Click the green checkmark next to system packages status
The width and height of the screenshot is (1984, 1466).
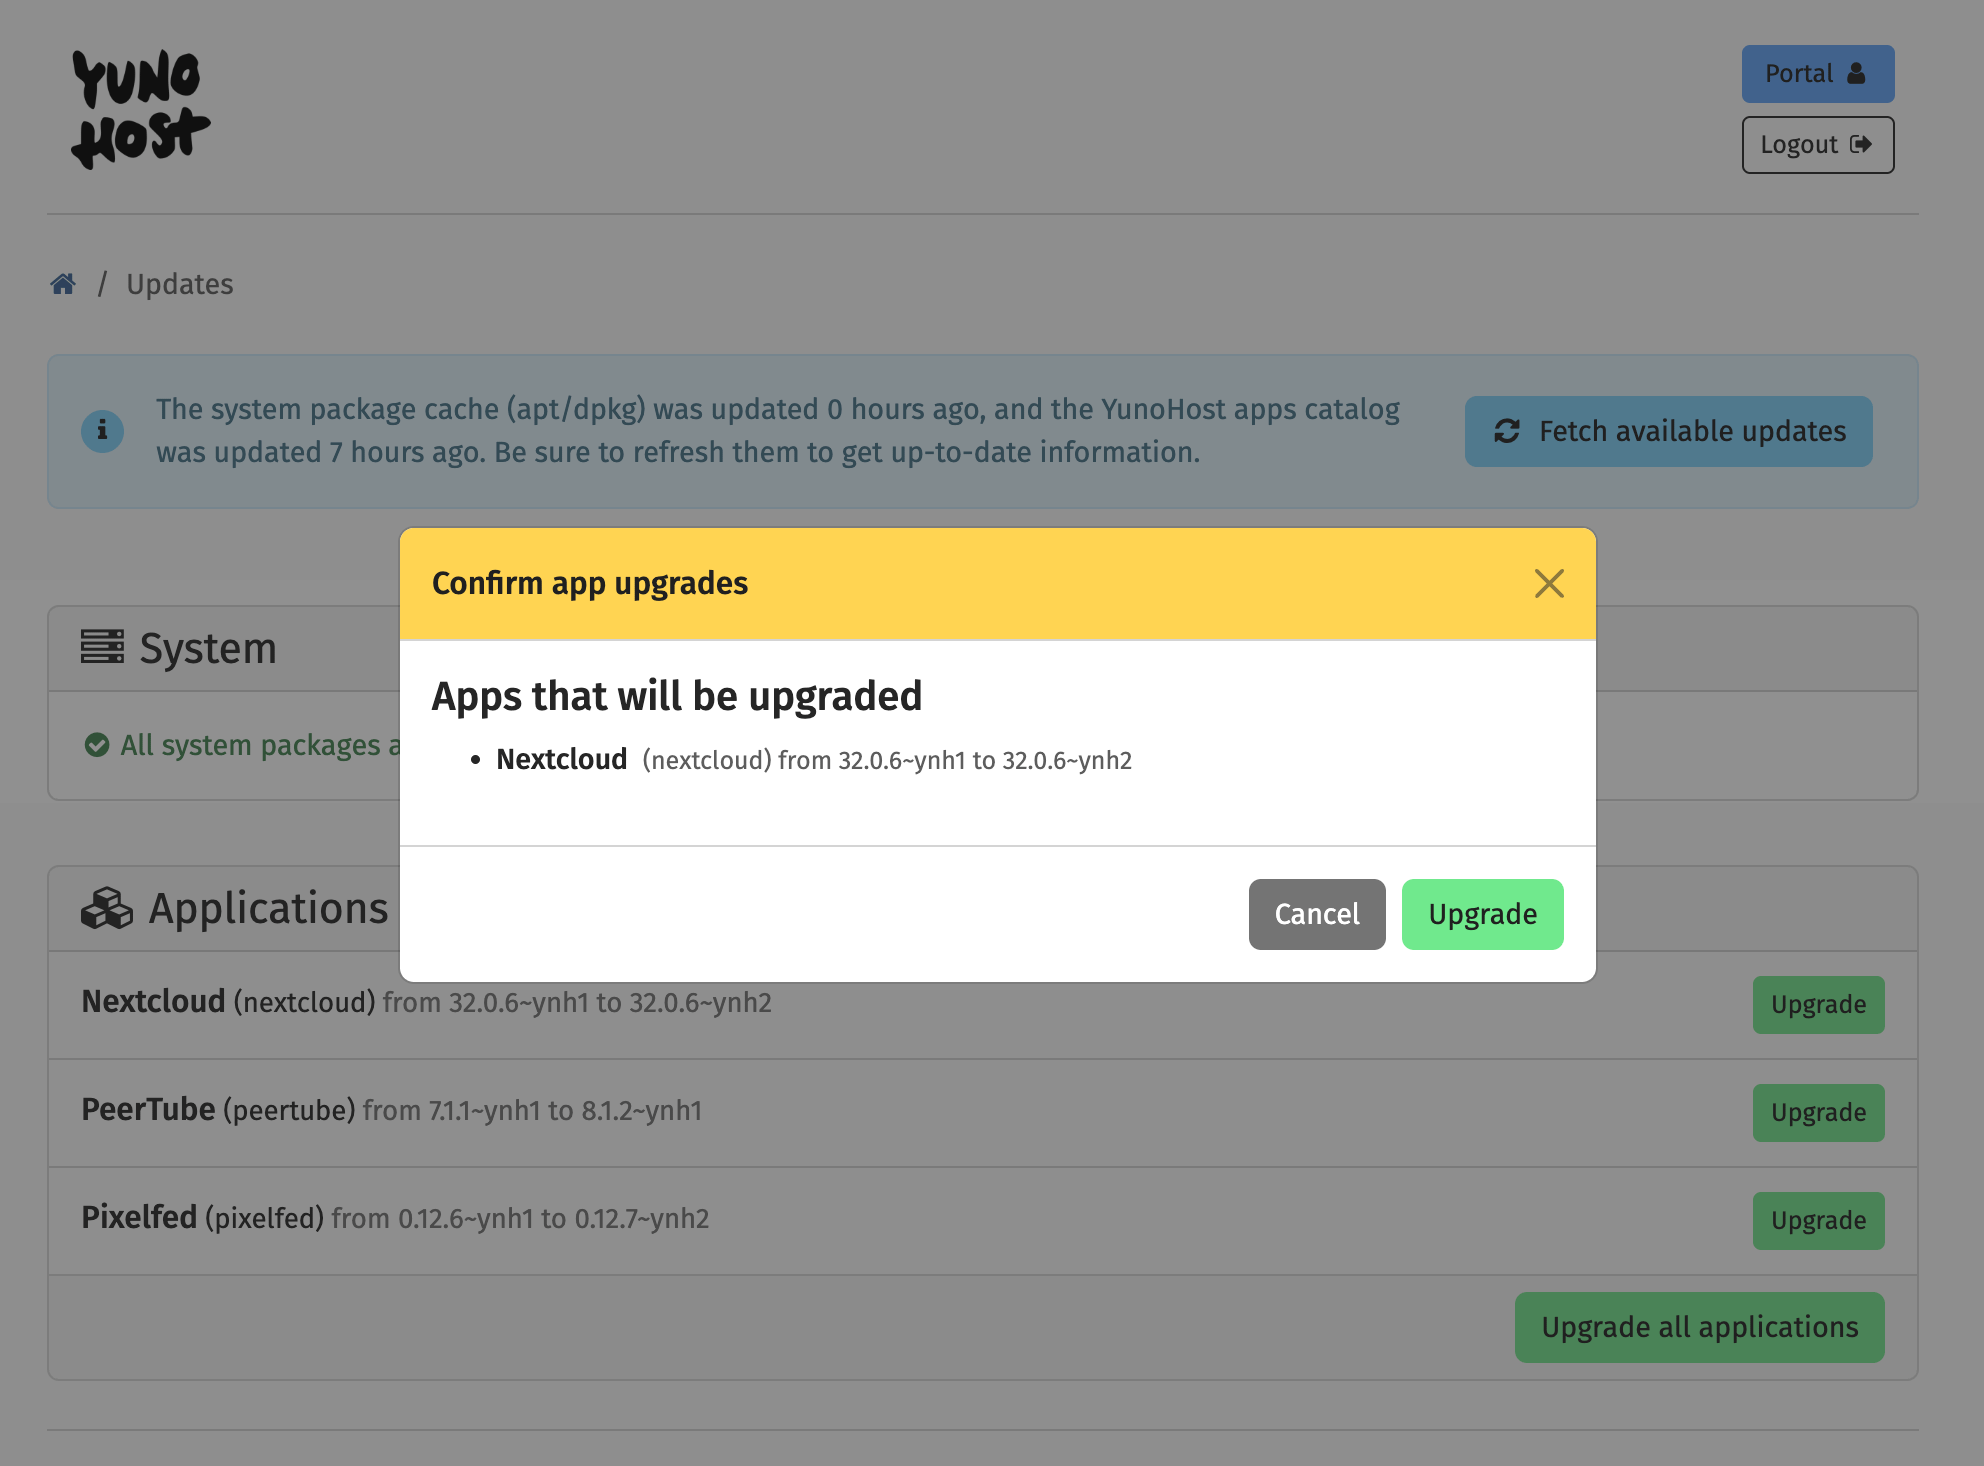pos(95,743)
